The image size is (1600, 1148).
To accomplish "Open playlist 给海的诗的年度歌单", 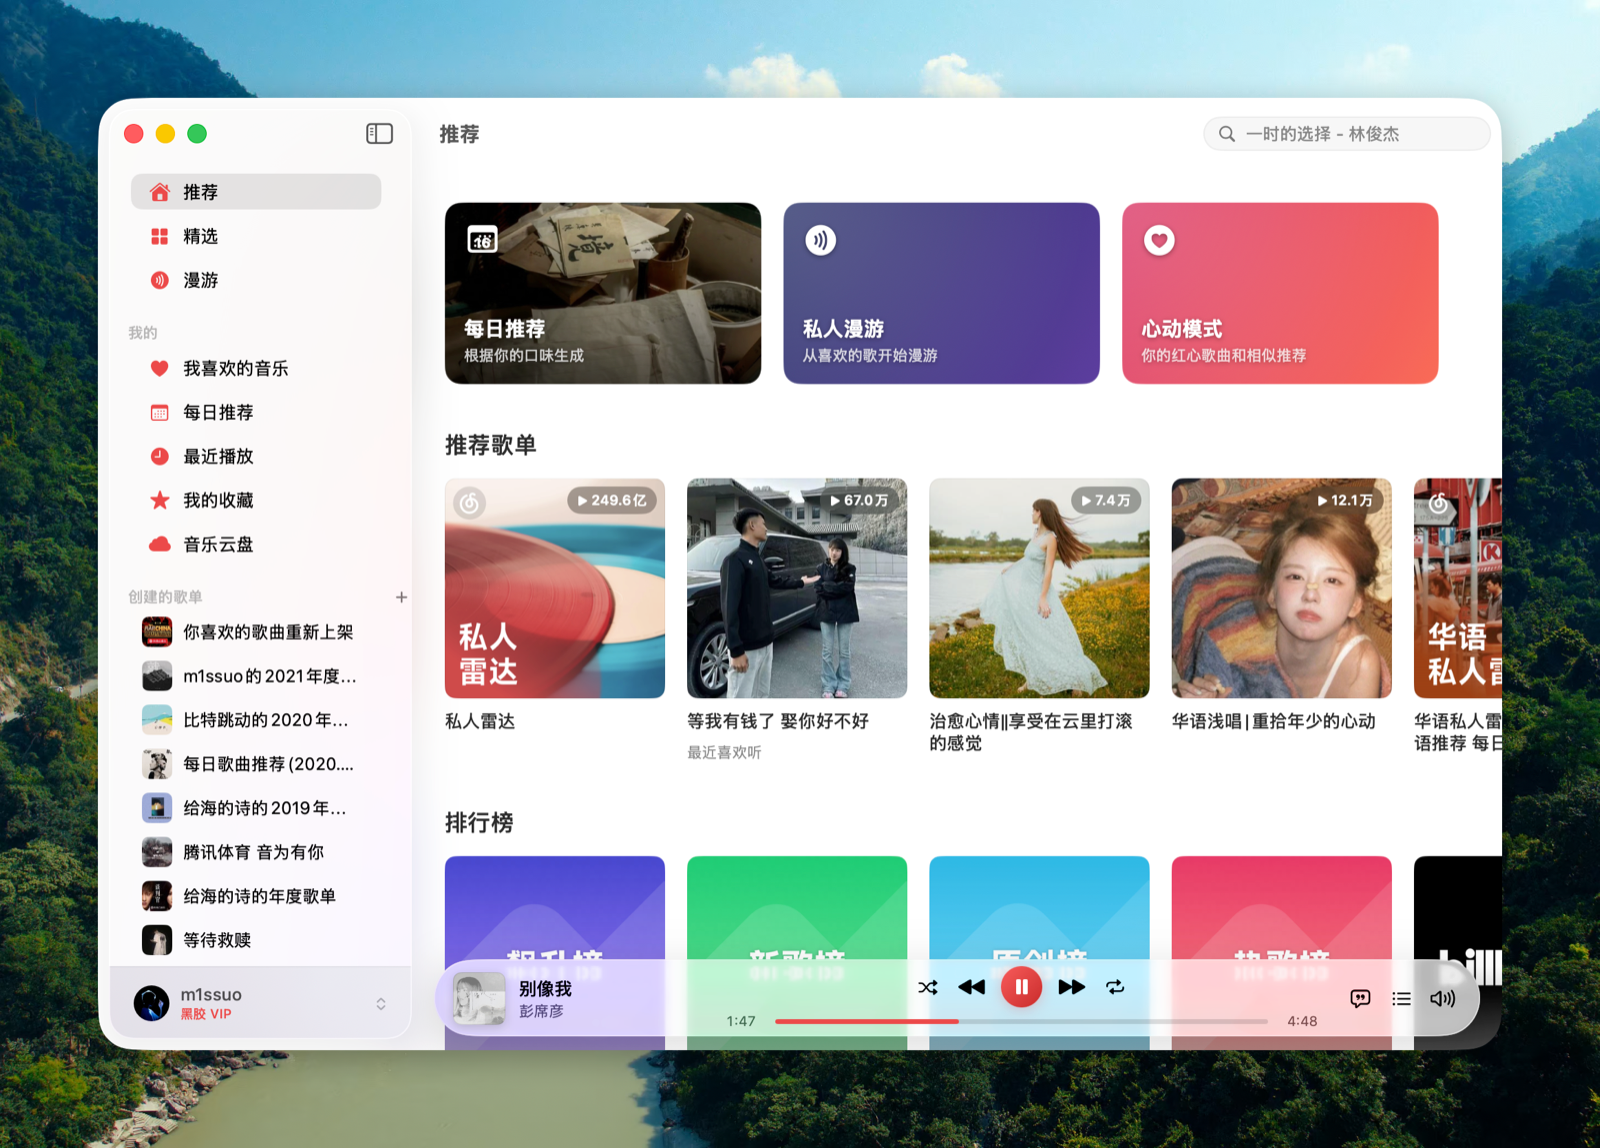I will [x=256, y=896].
